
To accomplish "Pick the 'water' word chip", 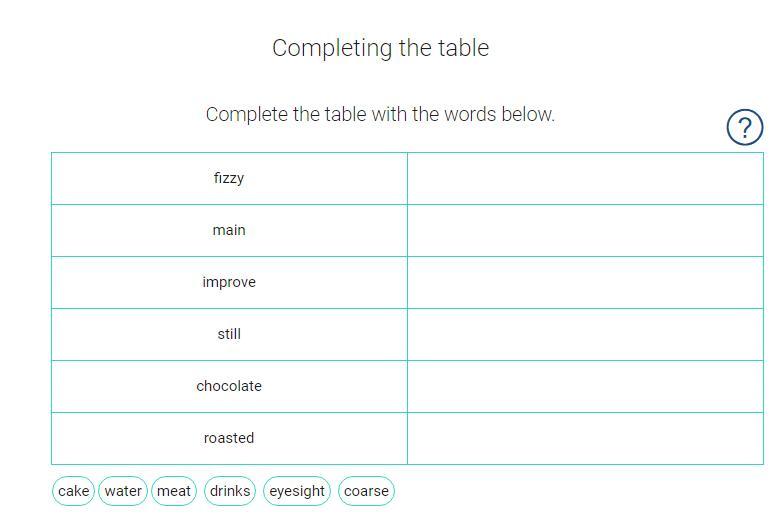I will pyautogui.click(x=123, y=491).
